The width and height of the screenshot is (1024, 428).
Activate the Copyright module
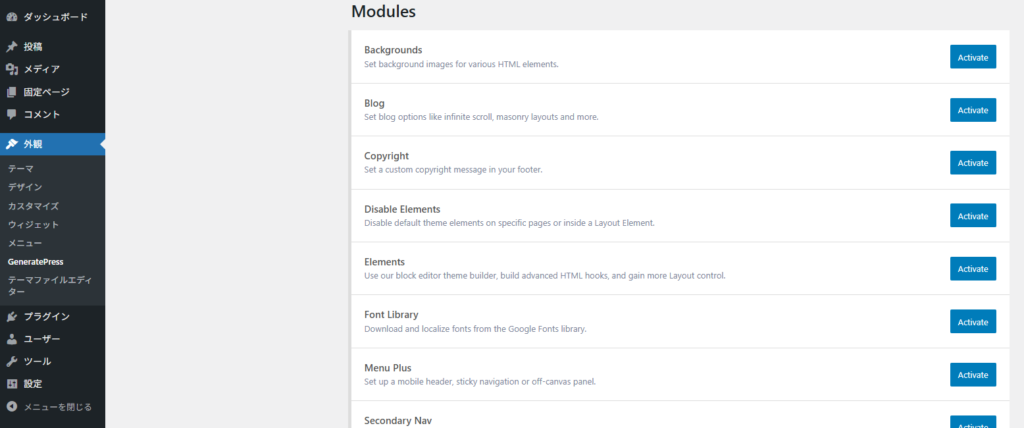coord(972,163)
